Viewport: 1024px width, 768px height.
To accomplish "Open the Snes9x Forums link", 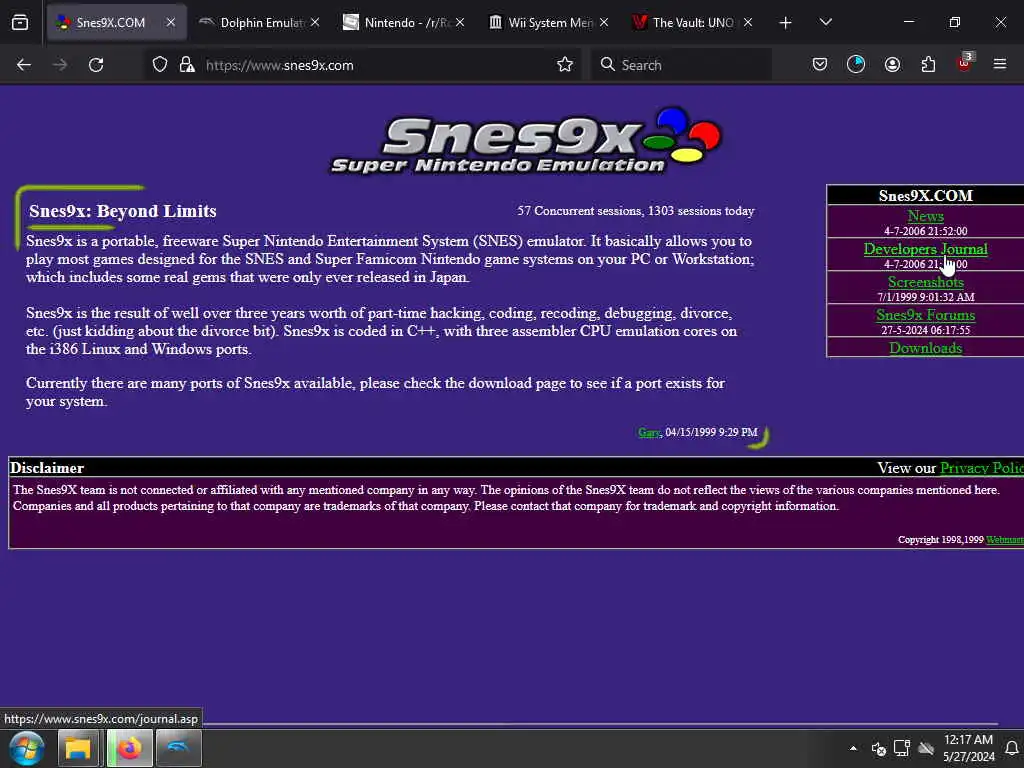I will tap(925, 315).
